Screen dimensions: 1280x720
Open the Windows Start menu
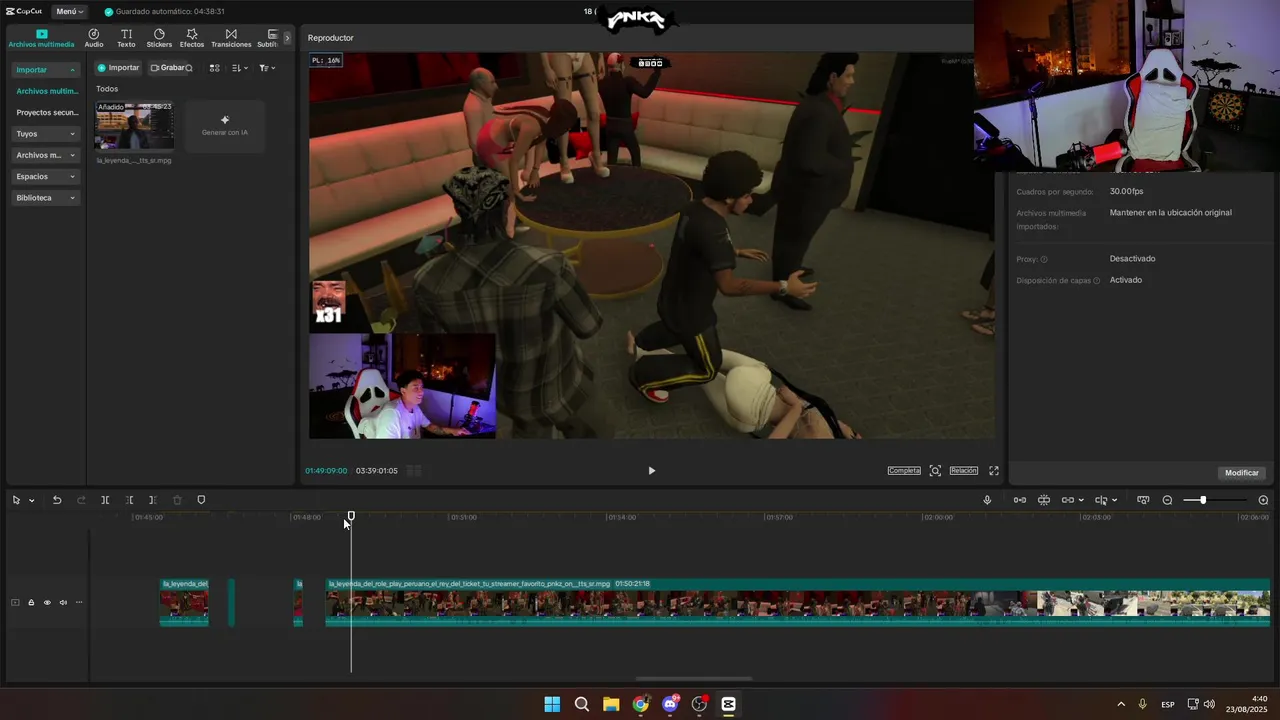pos(552,704)
